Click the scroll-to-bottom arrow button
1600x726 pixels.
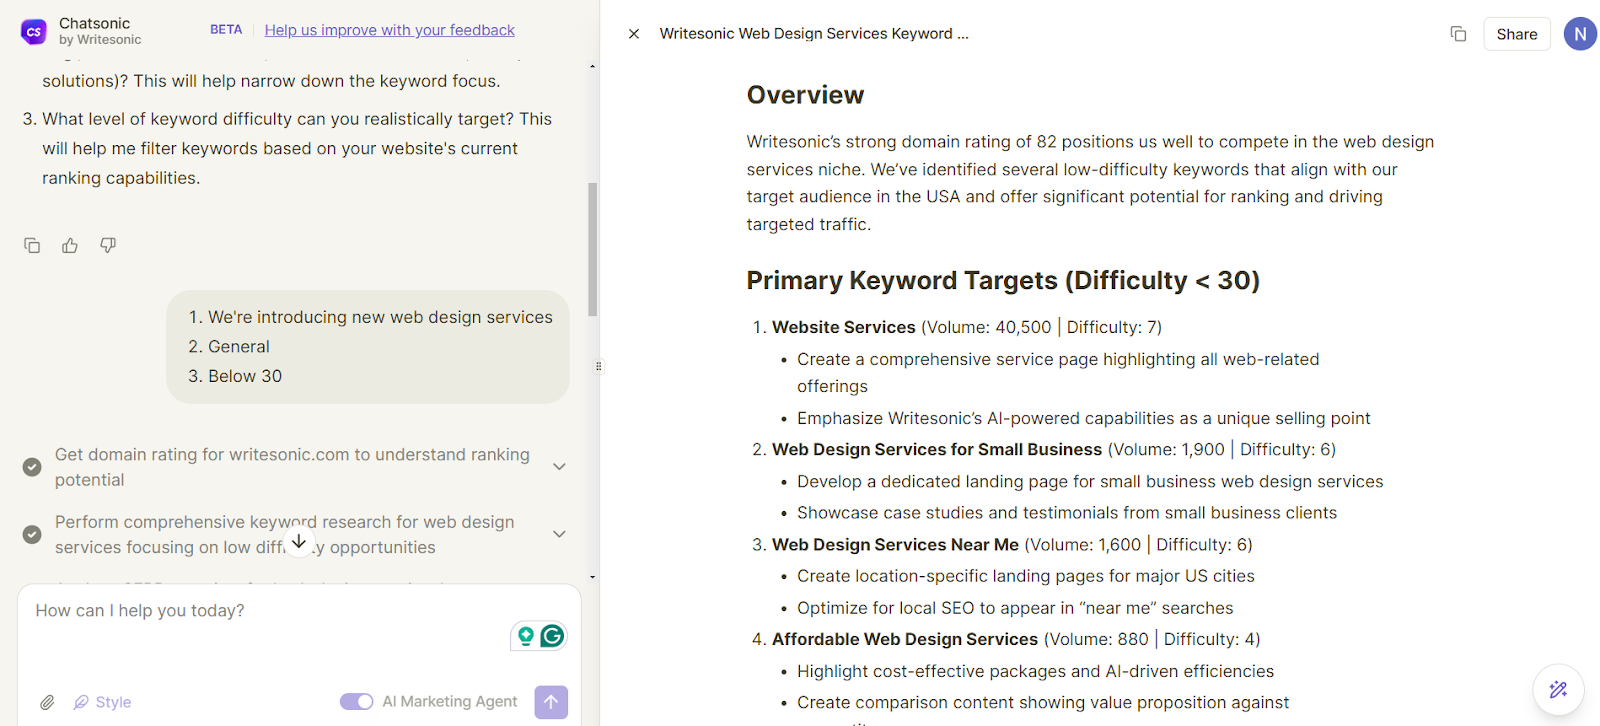click(299, 541)
